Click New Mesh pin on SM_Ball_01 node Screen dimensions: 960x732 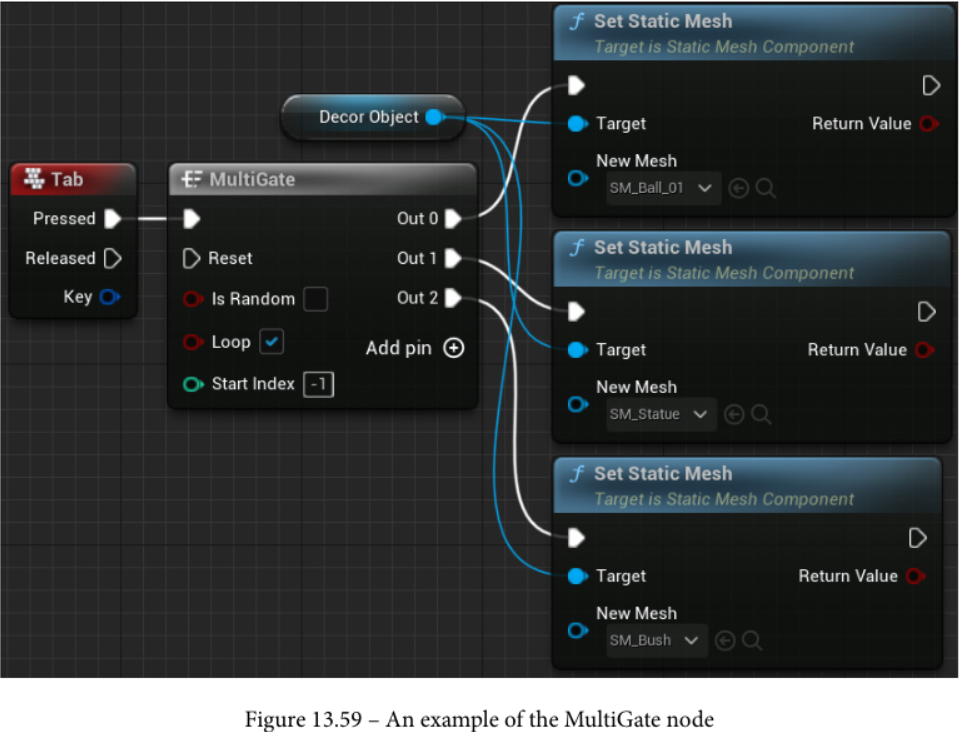[577, 179]
